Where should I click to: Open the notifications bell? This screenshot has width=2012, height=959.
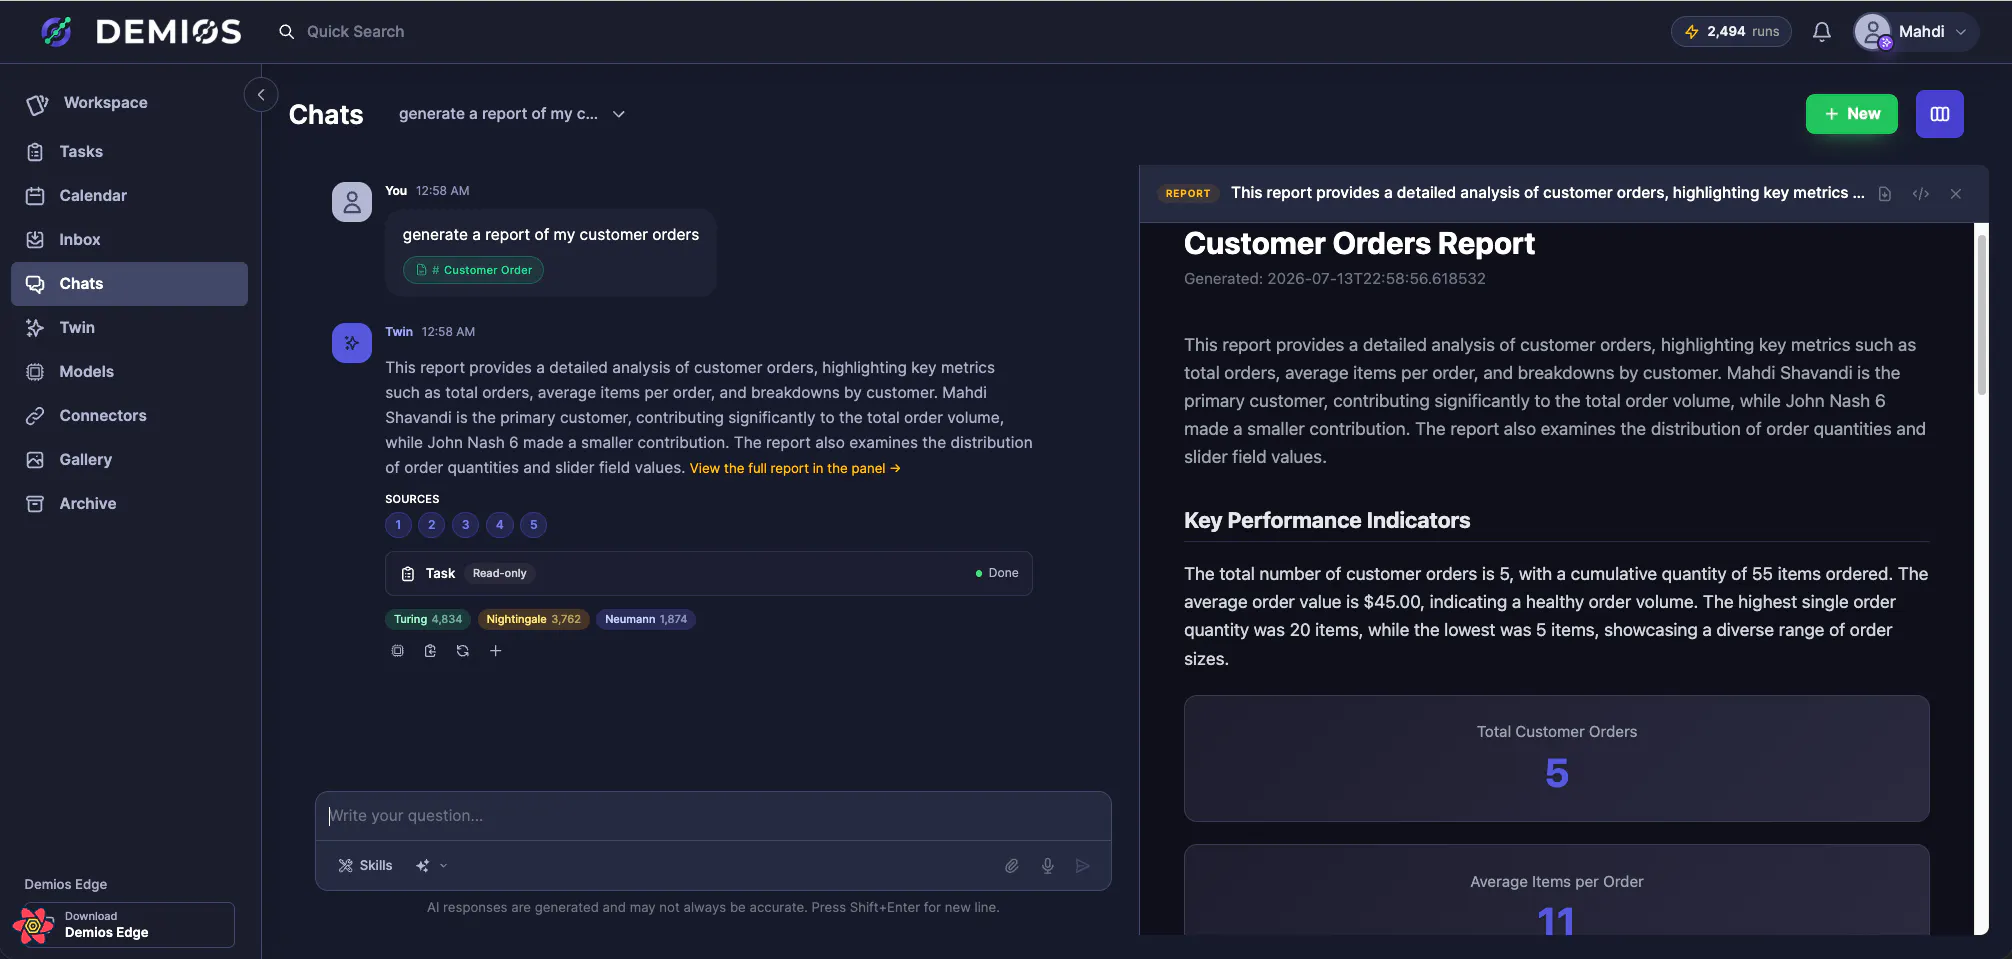pyautogui.click(x=1822, y=32)
